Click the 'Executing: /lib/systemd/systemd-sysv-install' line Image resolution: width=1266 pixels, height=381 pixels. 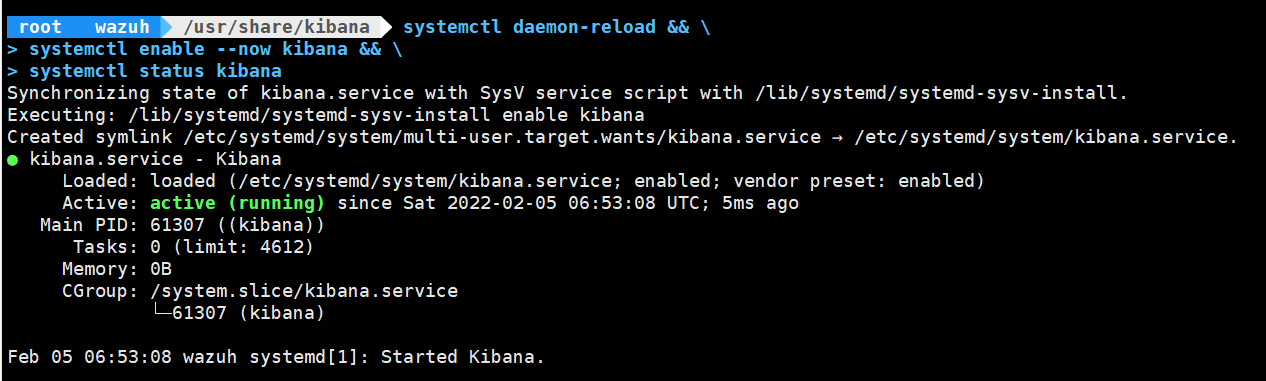(x=325, y=116)
